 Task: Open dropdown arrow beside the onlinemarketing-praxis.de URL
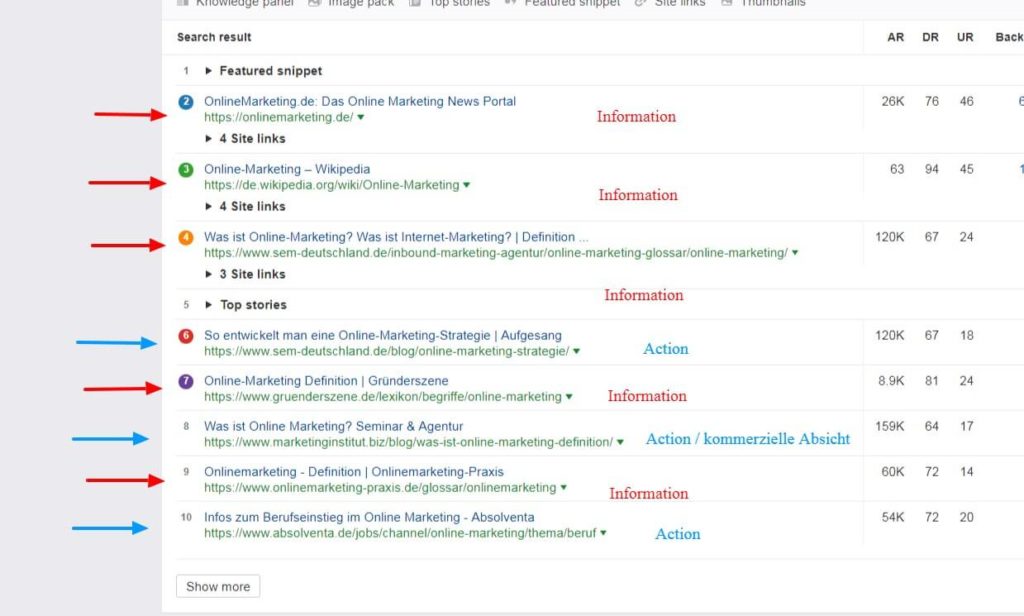point(564,488)
